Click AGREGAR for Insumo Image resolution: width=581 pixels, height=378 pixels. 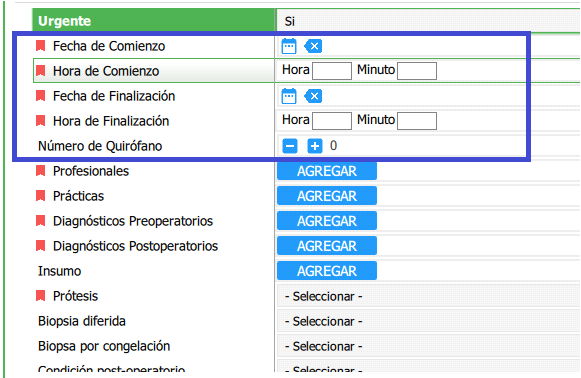[x=327, y=271]
